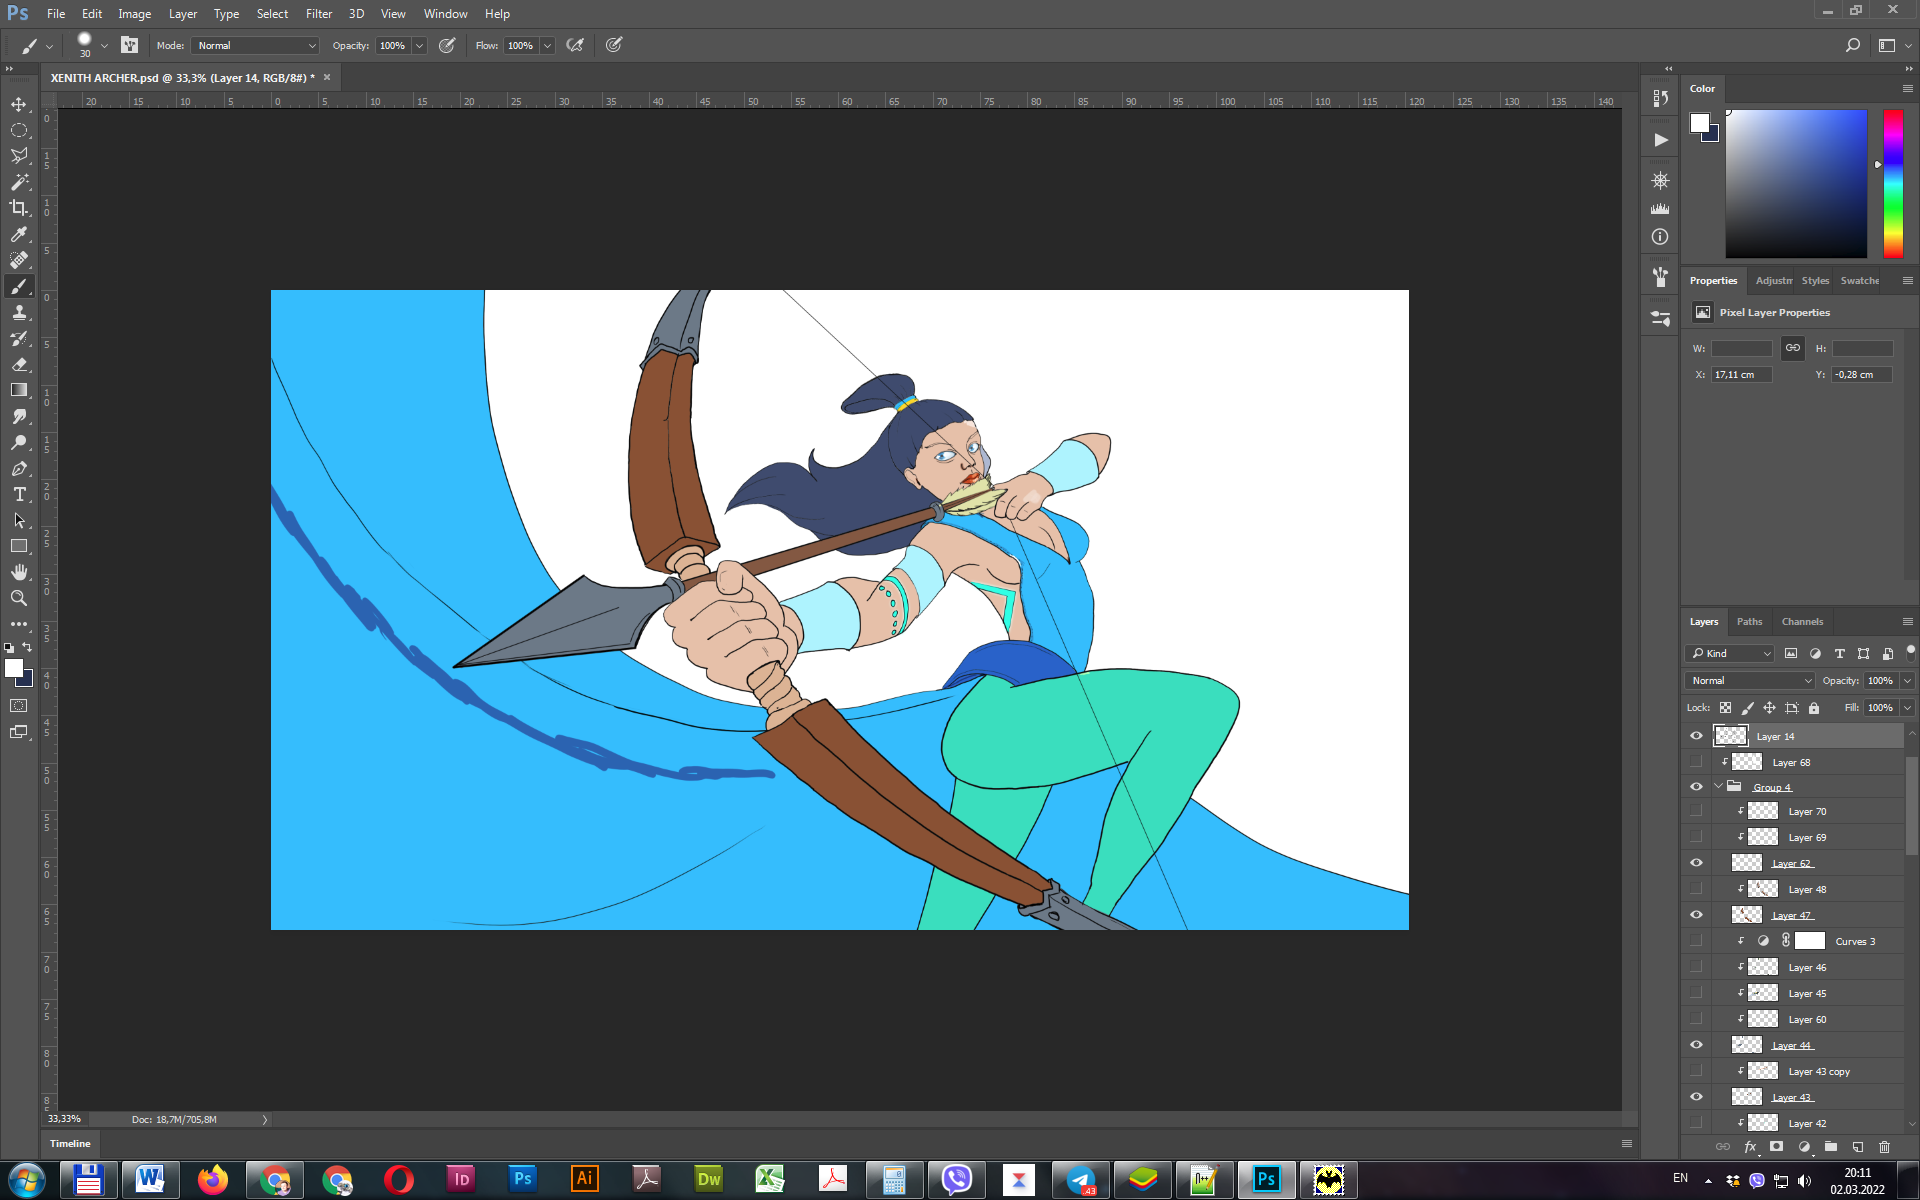This screenshot has height=1200, width=1920.
Task: Open the Filter menu
Action: (319, 14)
